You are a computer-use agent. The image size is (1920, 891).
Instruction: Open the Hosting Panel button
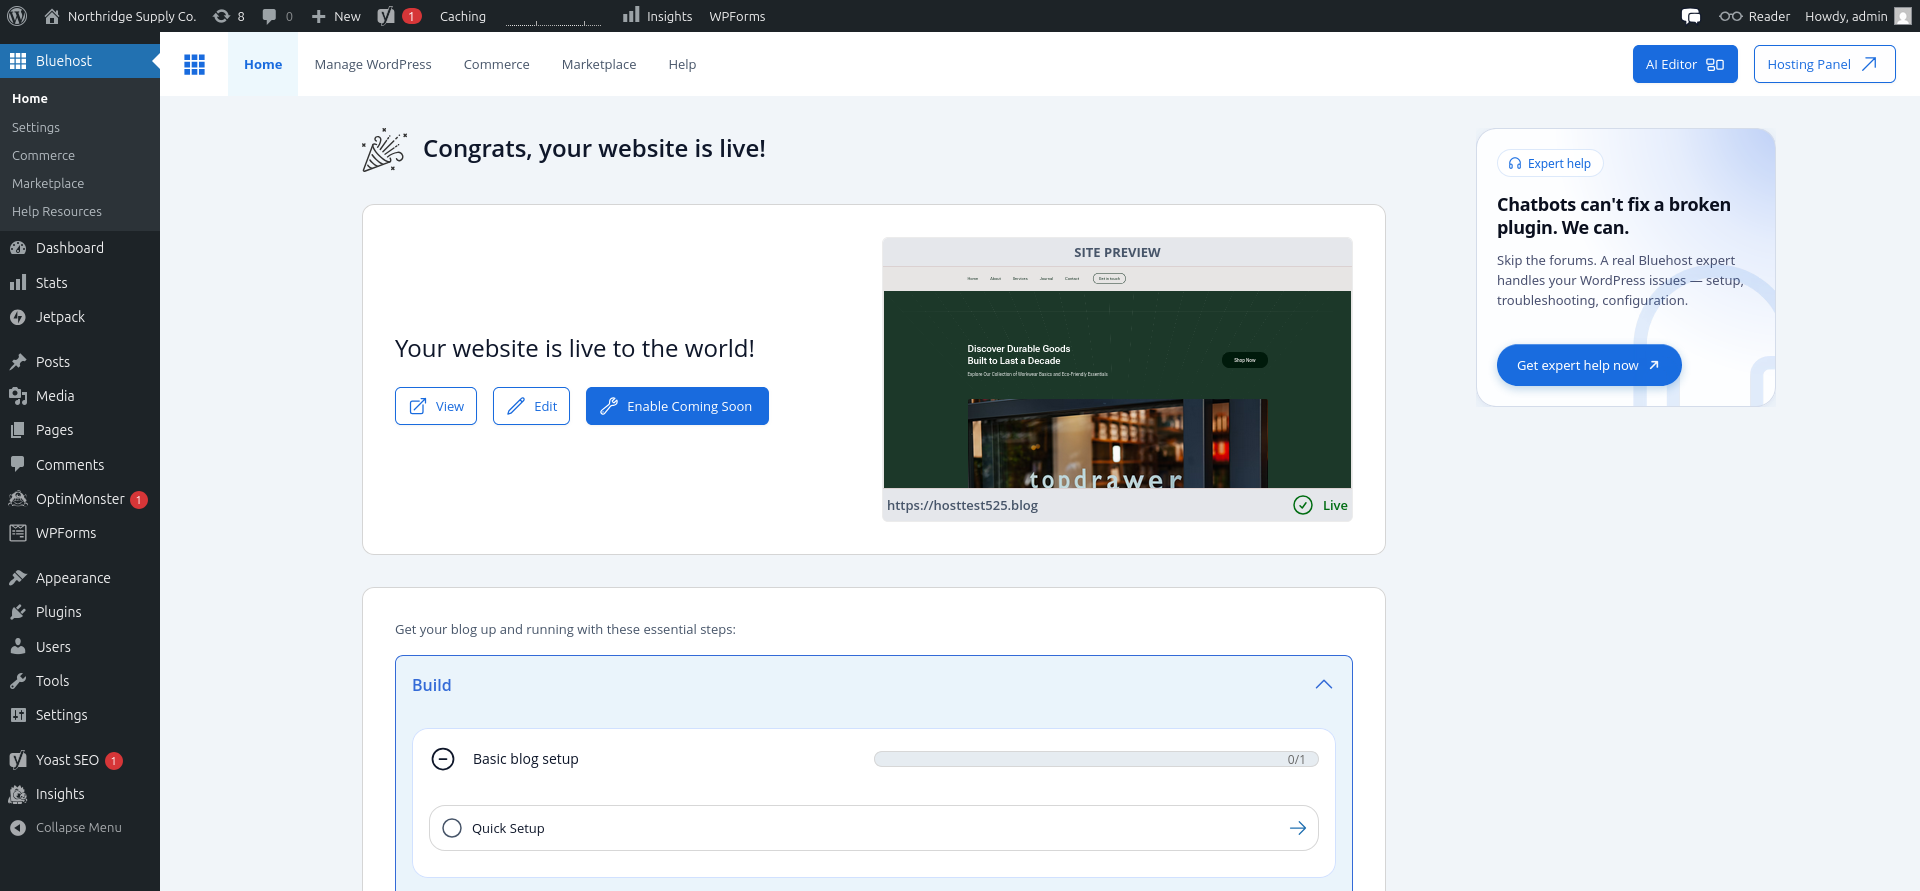(1824, 64)
